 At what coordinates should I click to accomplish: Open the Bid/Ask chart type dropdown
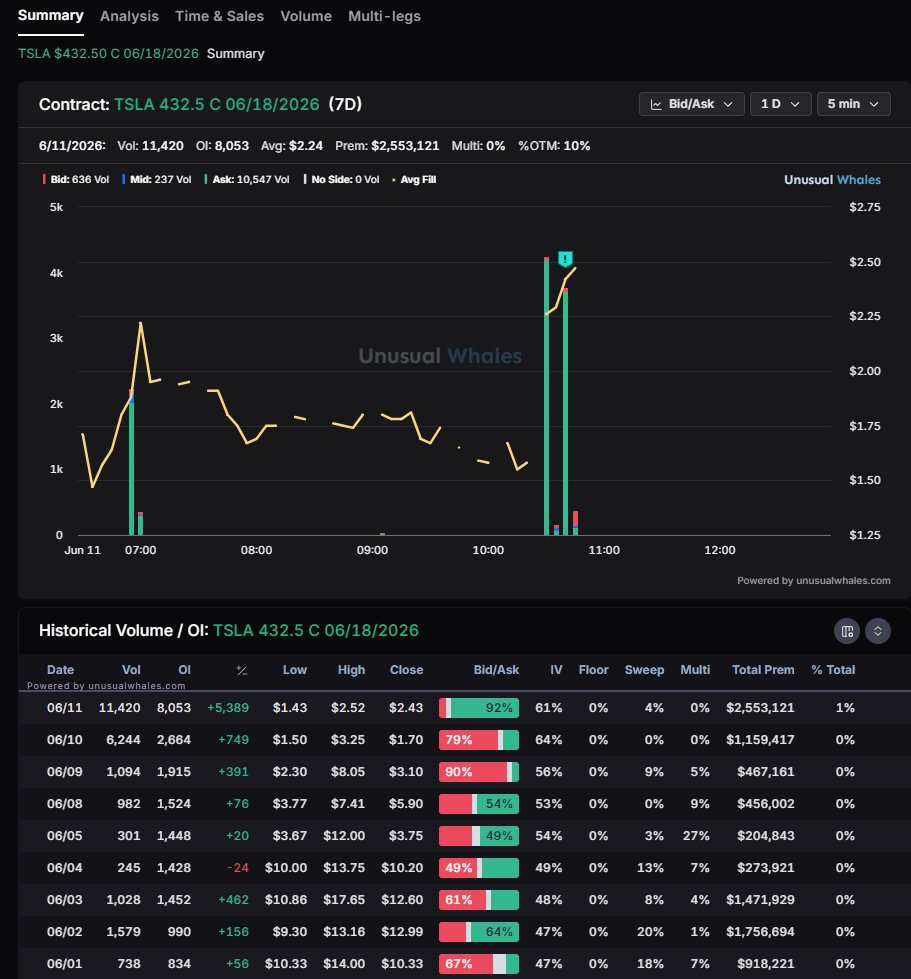coord(691,104)
